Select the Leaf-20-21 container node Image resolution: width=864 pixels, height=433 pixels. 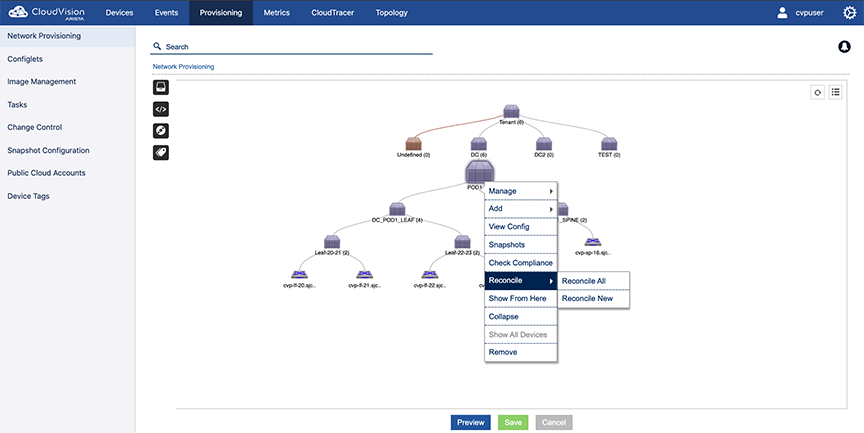332,242
